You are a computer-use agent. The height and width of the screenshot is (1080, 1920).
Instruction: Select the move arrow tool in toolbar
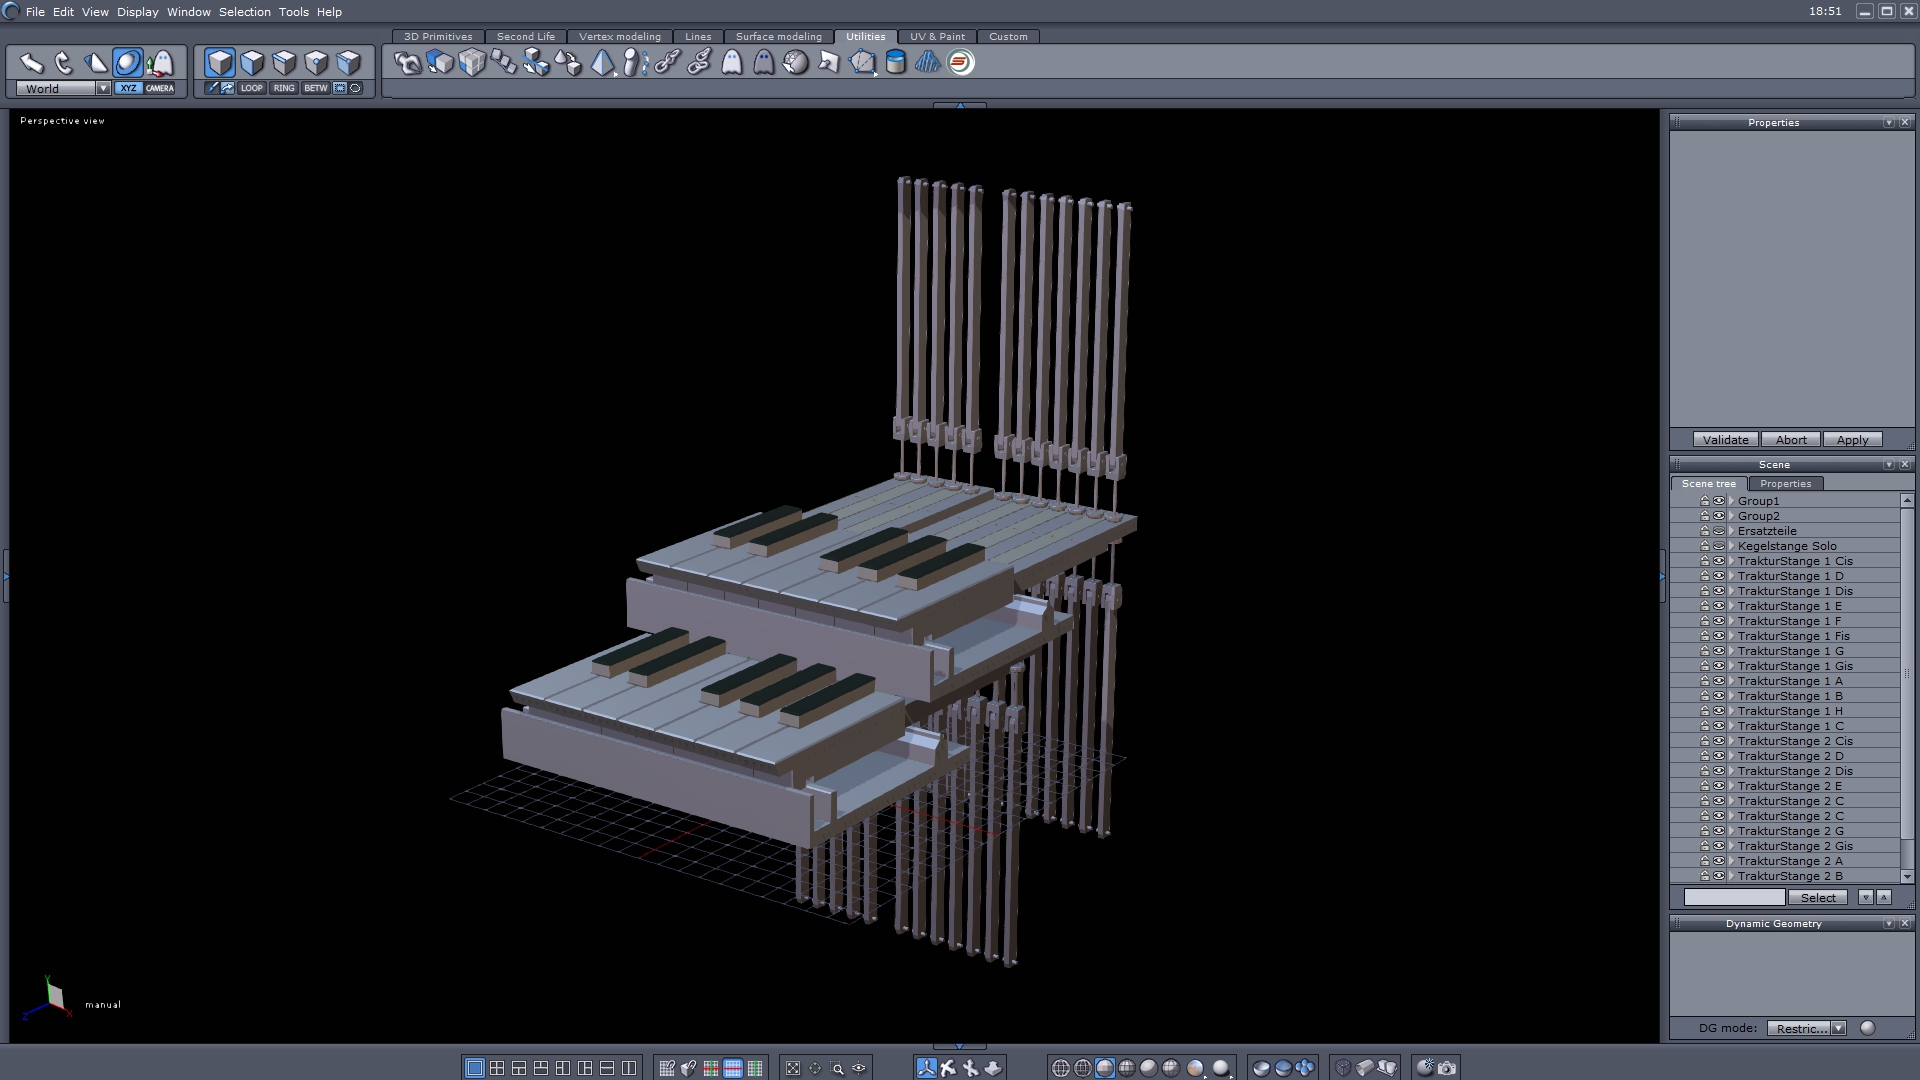coord(31,63)
